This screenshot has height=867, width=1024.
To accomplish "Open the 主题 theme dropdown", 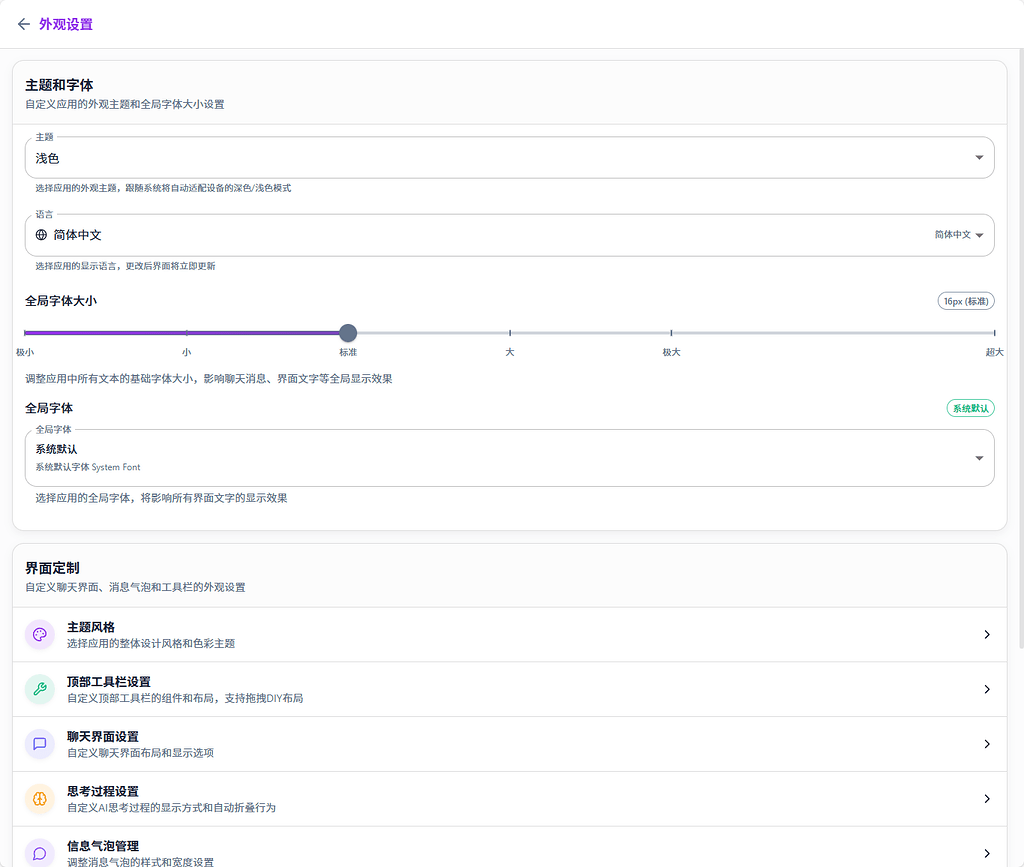I will (x=509, y=157).
